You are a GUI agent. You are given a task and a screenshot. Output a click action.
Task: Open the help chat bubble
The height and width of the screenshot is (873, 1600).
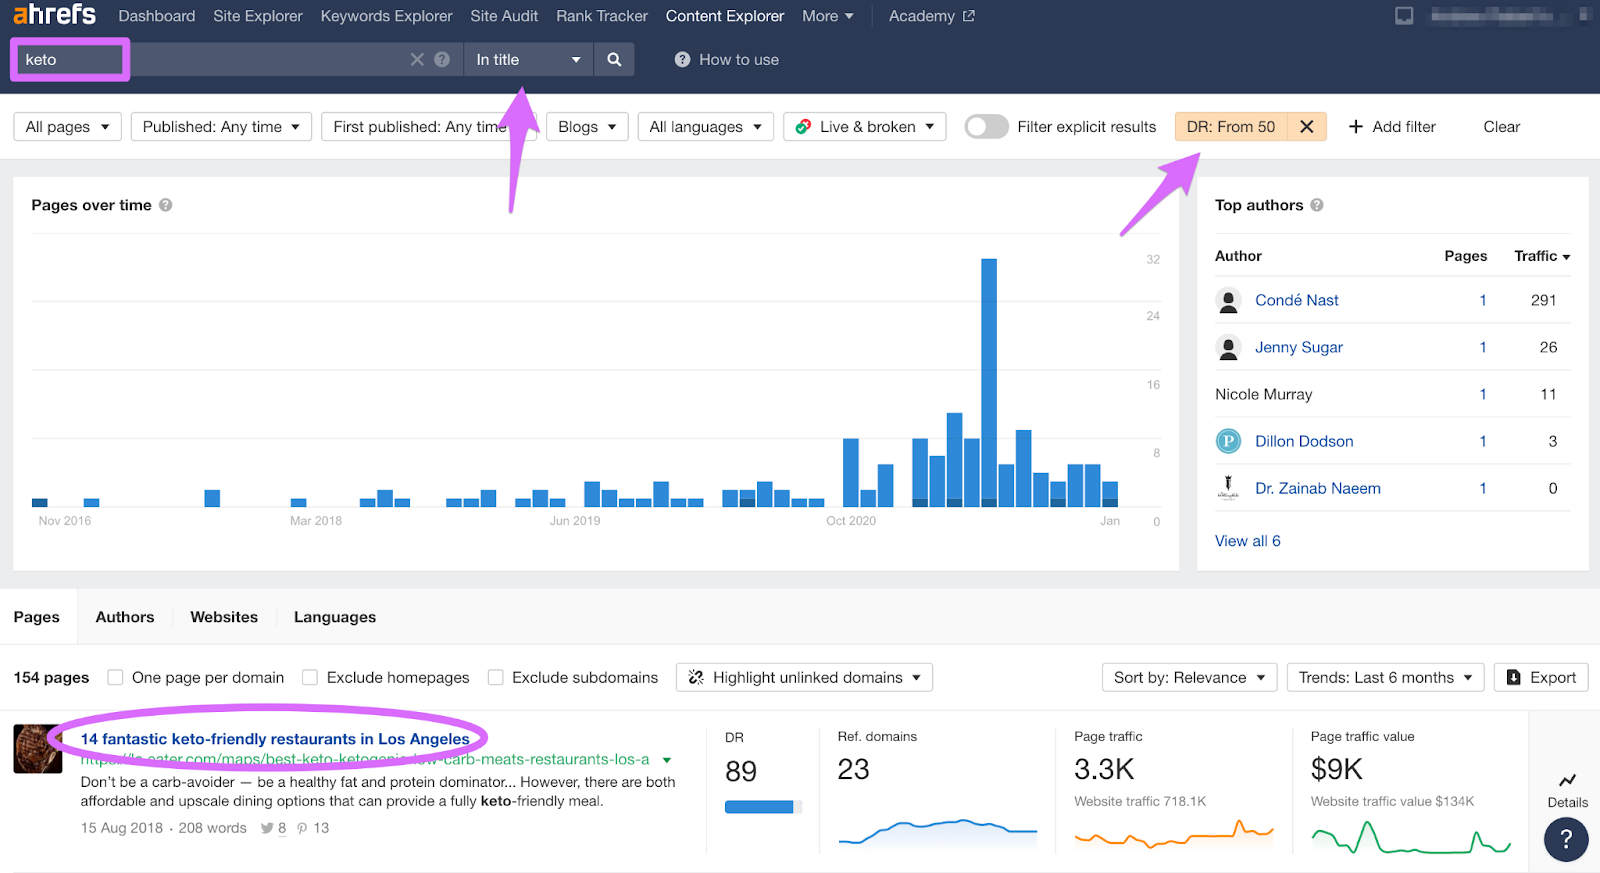pyautogui.click(x=1566, y=838)
